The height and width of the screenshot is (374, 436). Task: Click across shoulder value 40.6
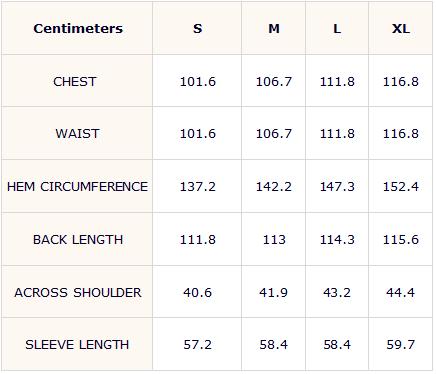[197, 293]
